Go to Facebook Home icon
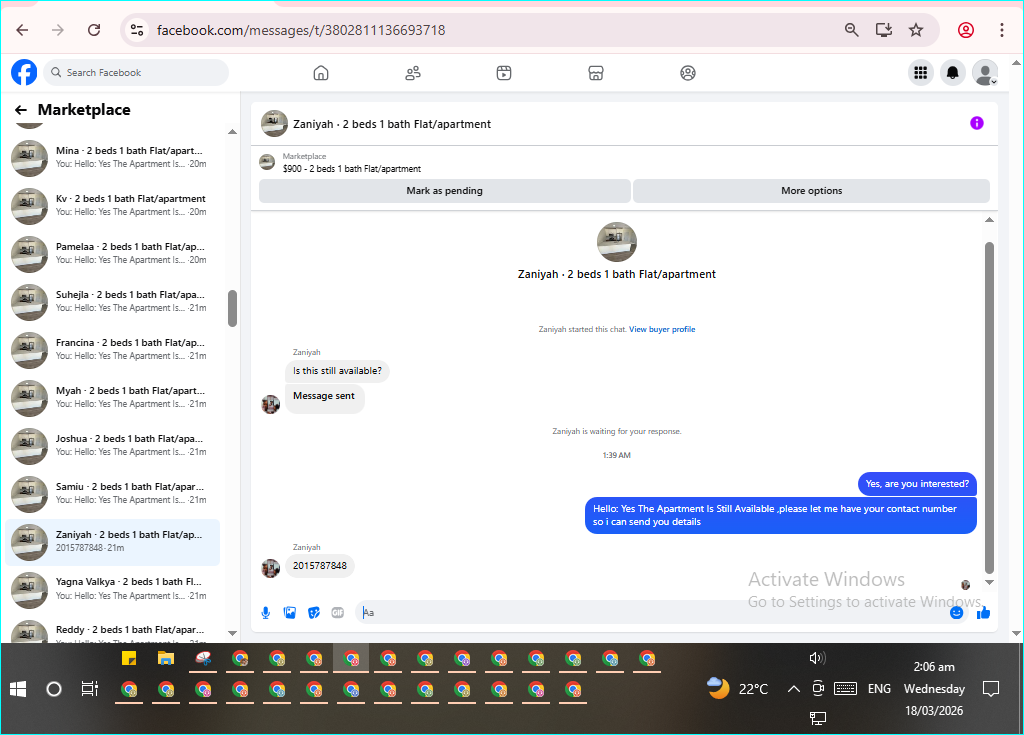 (321, 73)
